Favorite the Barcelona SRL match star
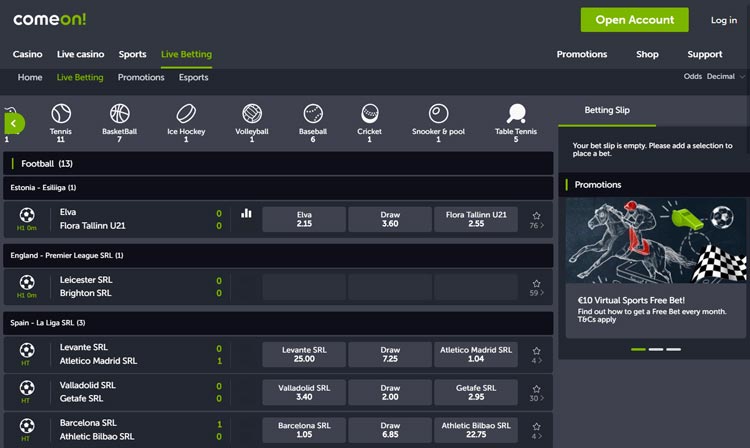 [x=537, y=426]
